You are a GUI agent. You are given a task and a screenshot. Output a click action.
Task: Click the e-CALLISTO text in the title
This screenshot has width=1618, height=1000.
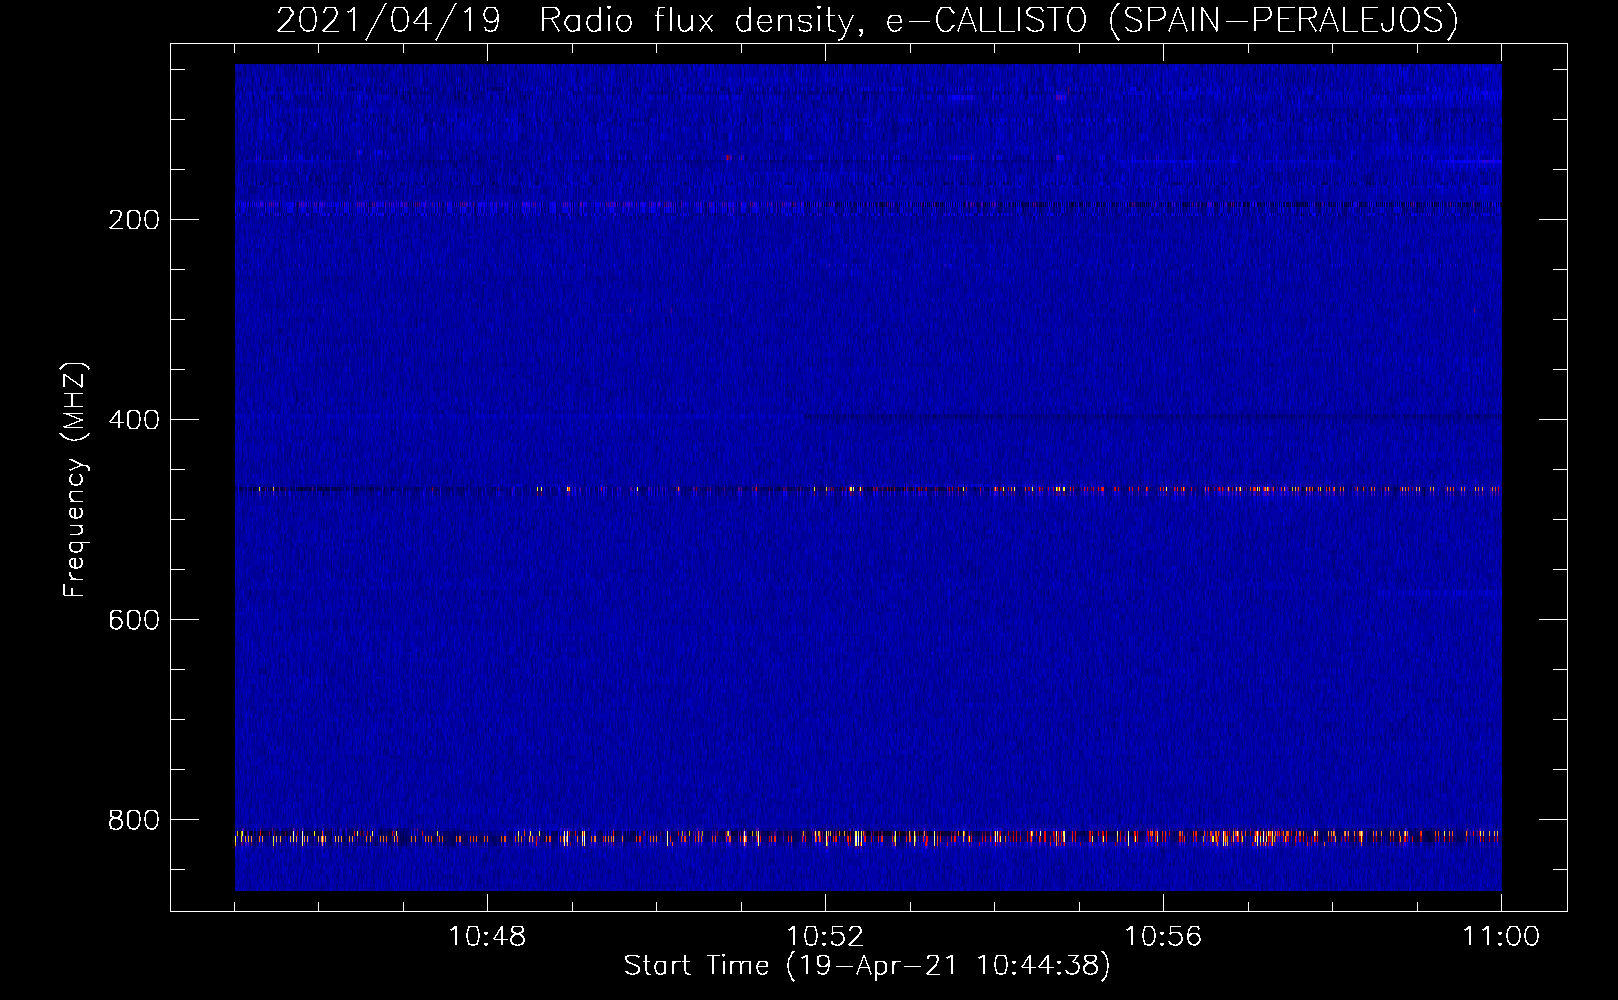(986, 20)
